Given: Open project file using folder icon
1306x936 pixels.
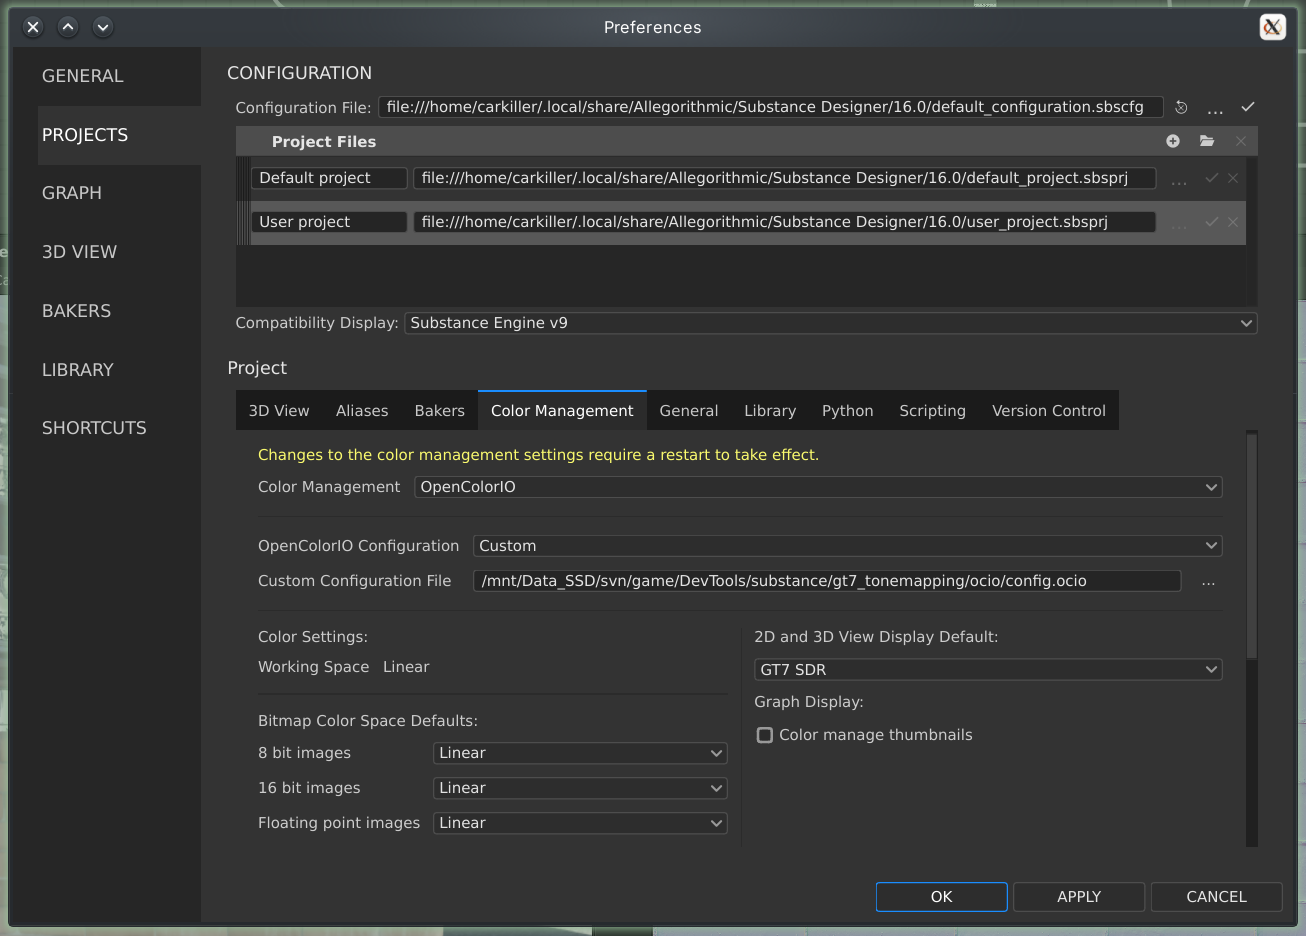Looking at the screenshot, I should pos(1207,141).
